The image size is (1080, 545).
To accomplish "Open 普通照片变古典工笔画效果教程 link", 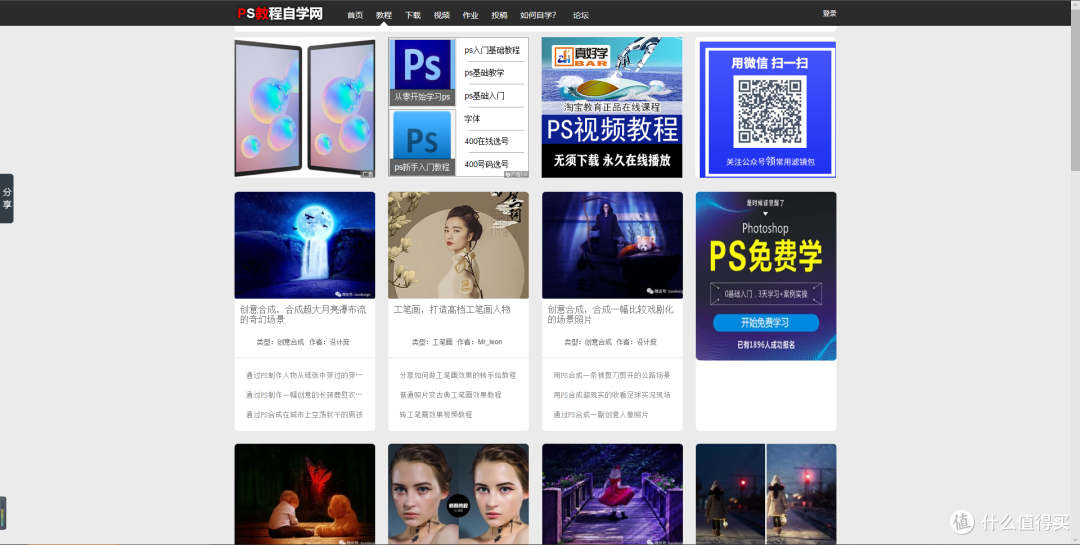I will click(450, 395).
